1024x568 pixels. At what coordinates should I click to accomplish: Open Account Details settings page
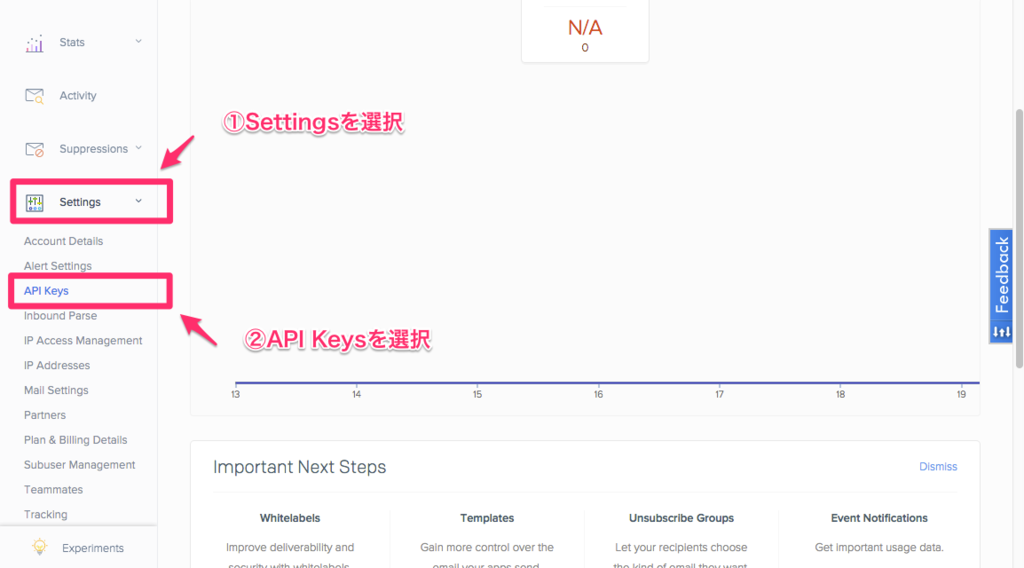tap(63, 242)
